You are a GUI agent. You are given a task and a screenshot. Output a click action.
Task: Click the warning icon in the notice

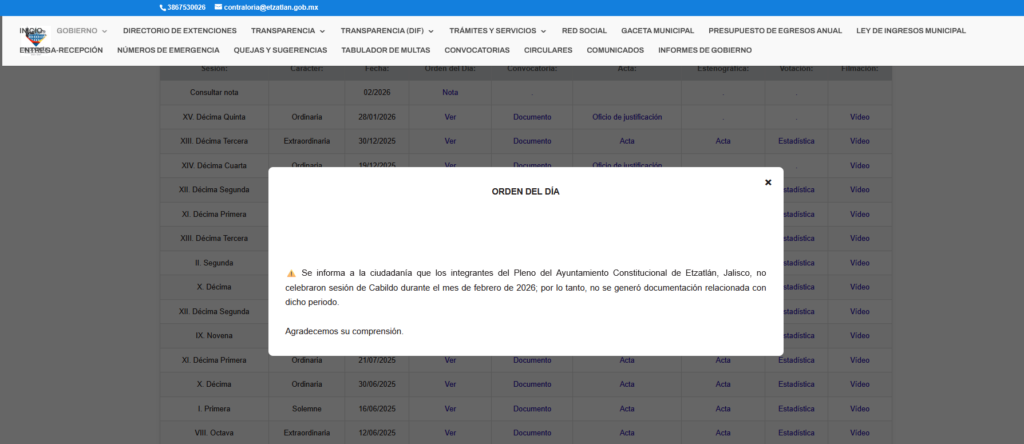click(291, 273)
